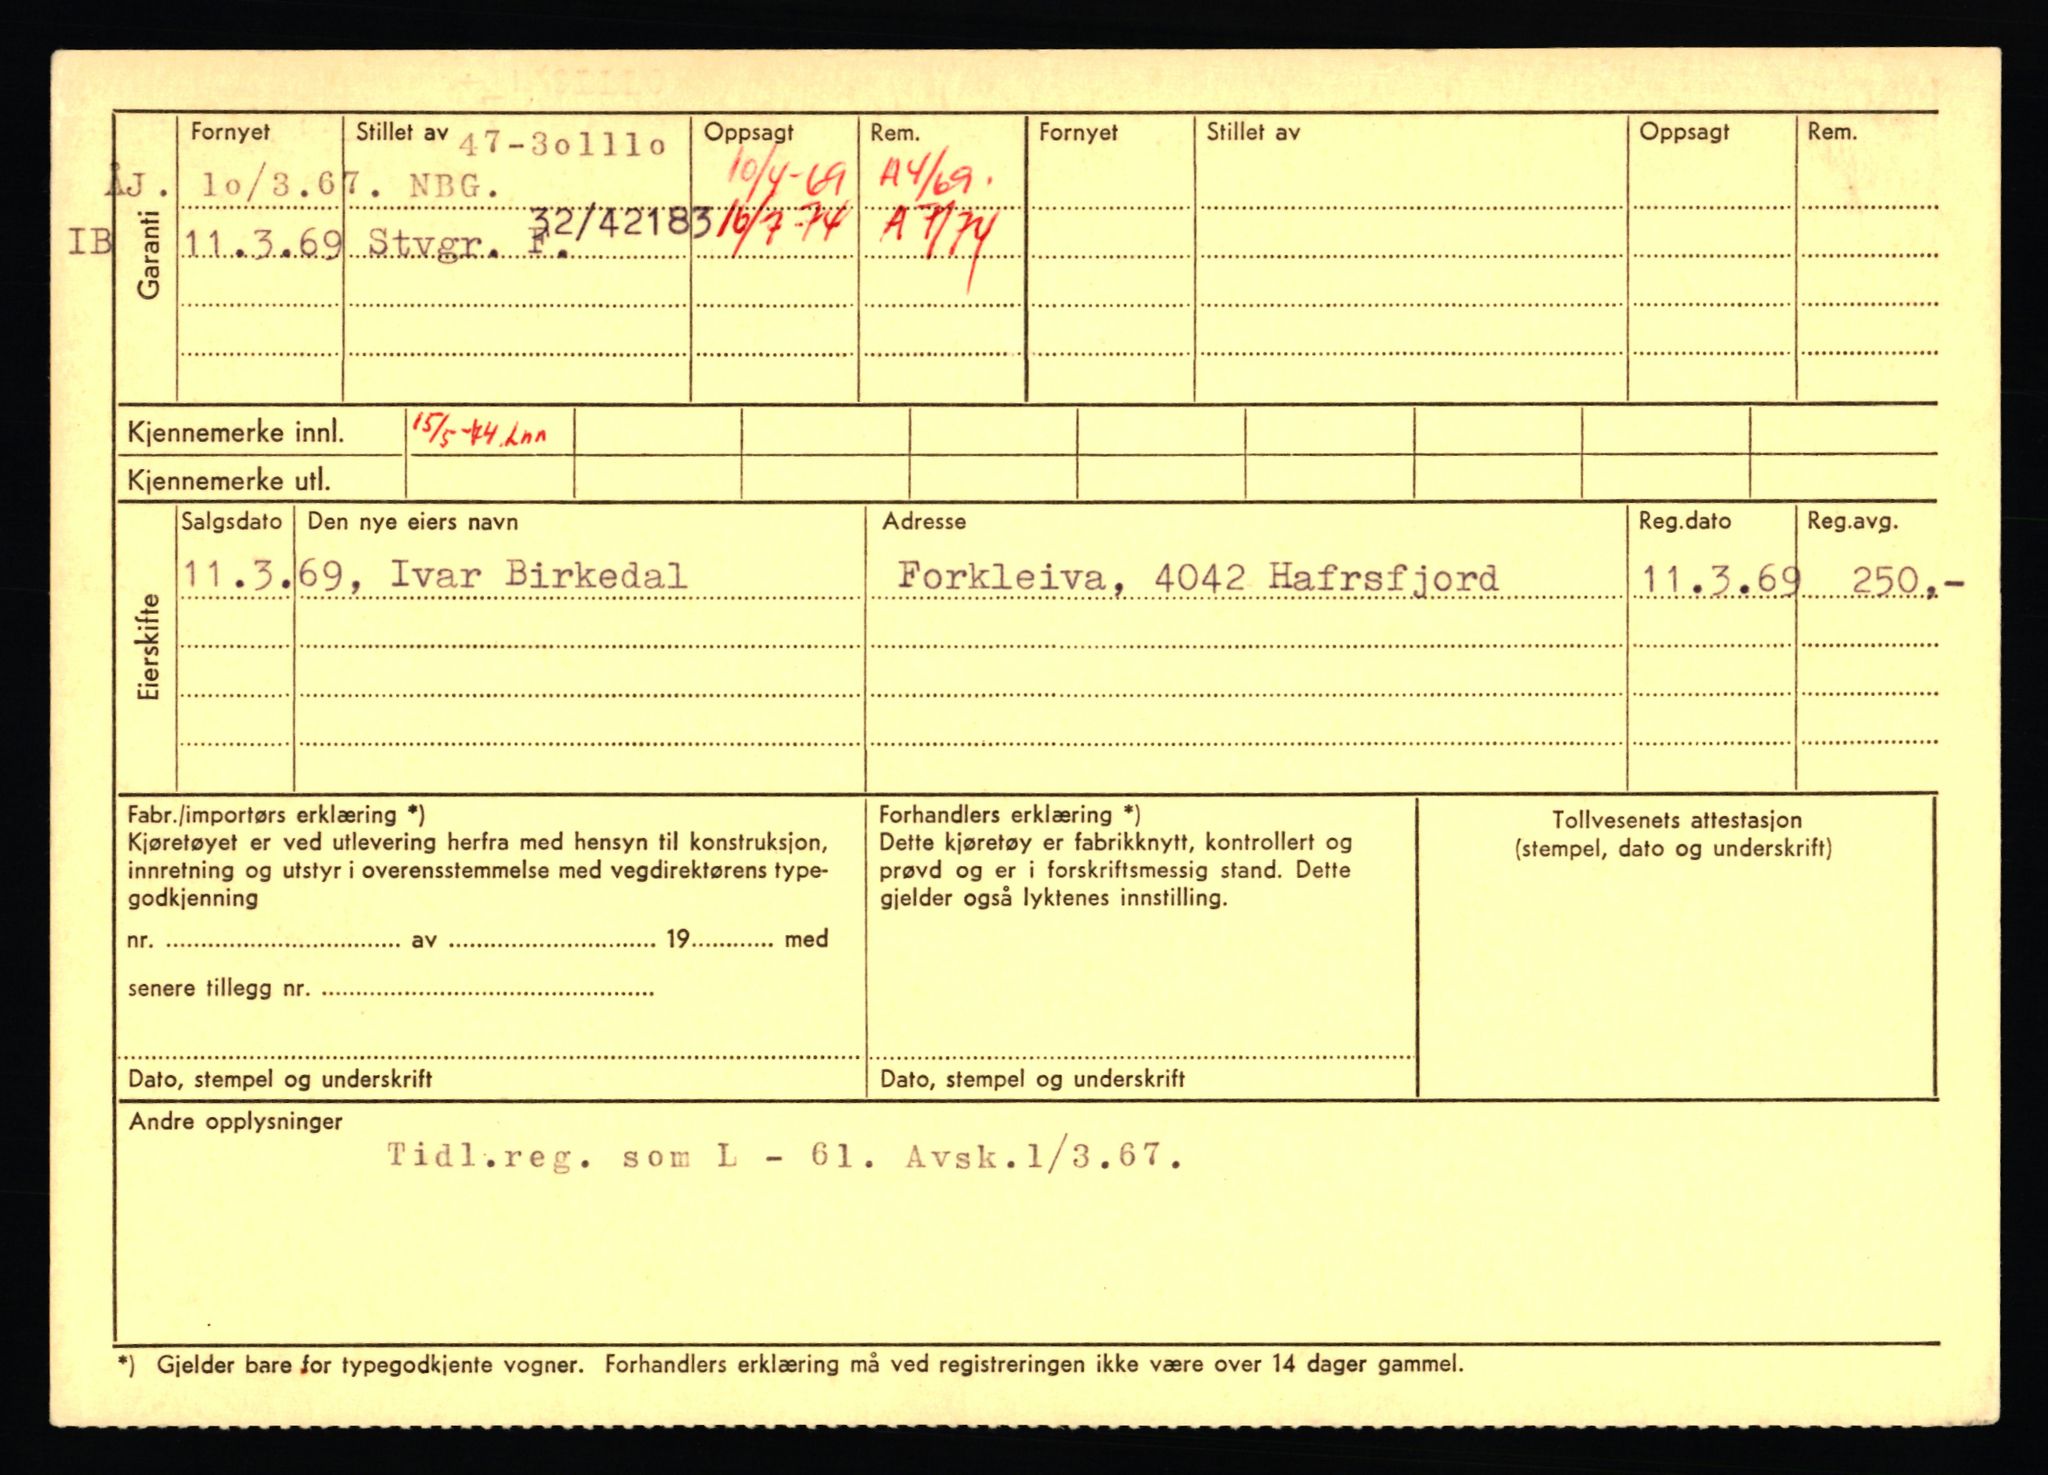The height and width of the screenshot is (1475, 2048).
Task: Click the senere tillegg nr. dotted line
Action: point(488,994)
